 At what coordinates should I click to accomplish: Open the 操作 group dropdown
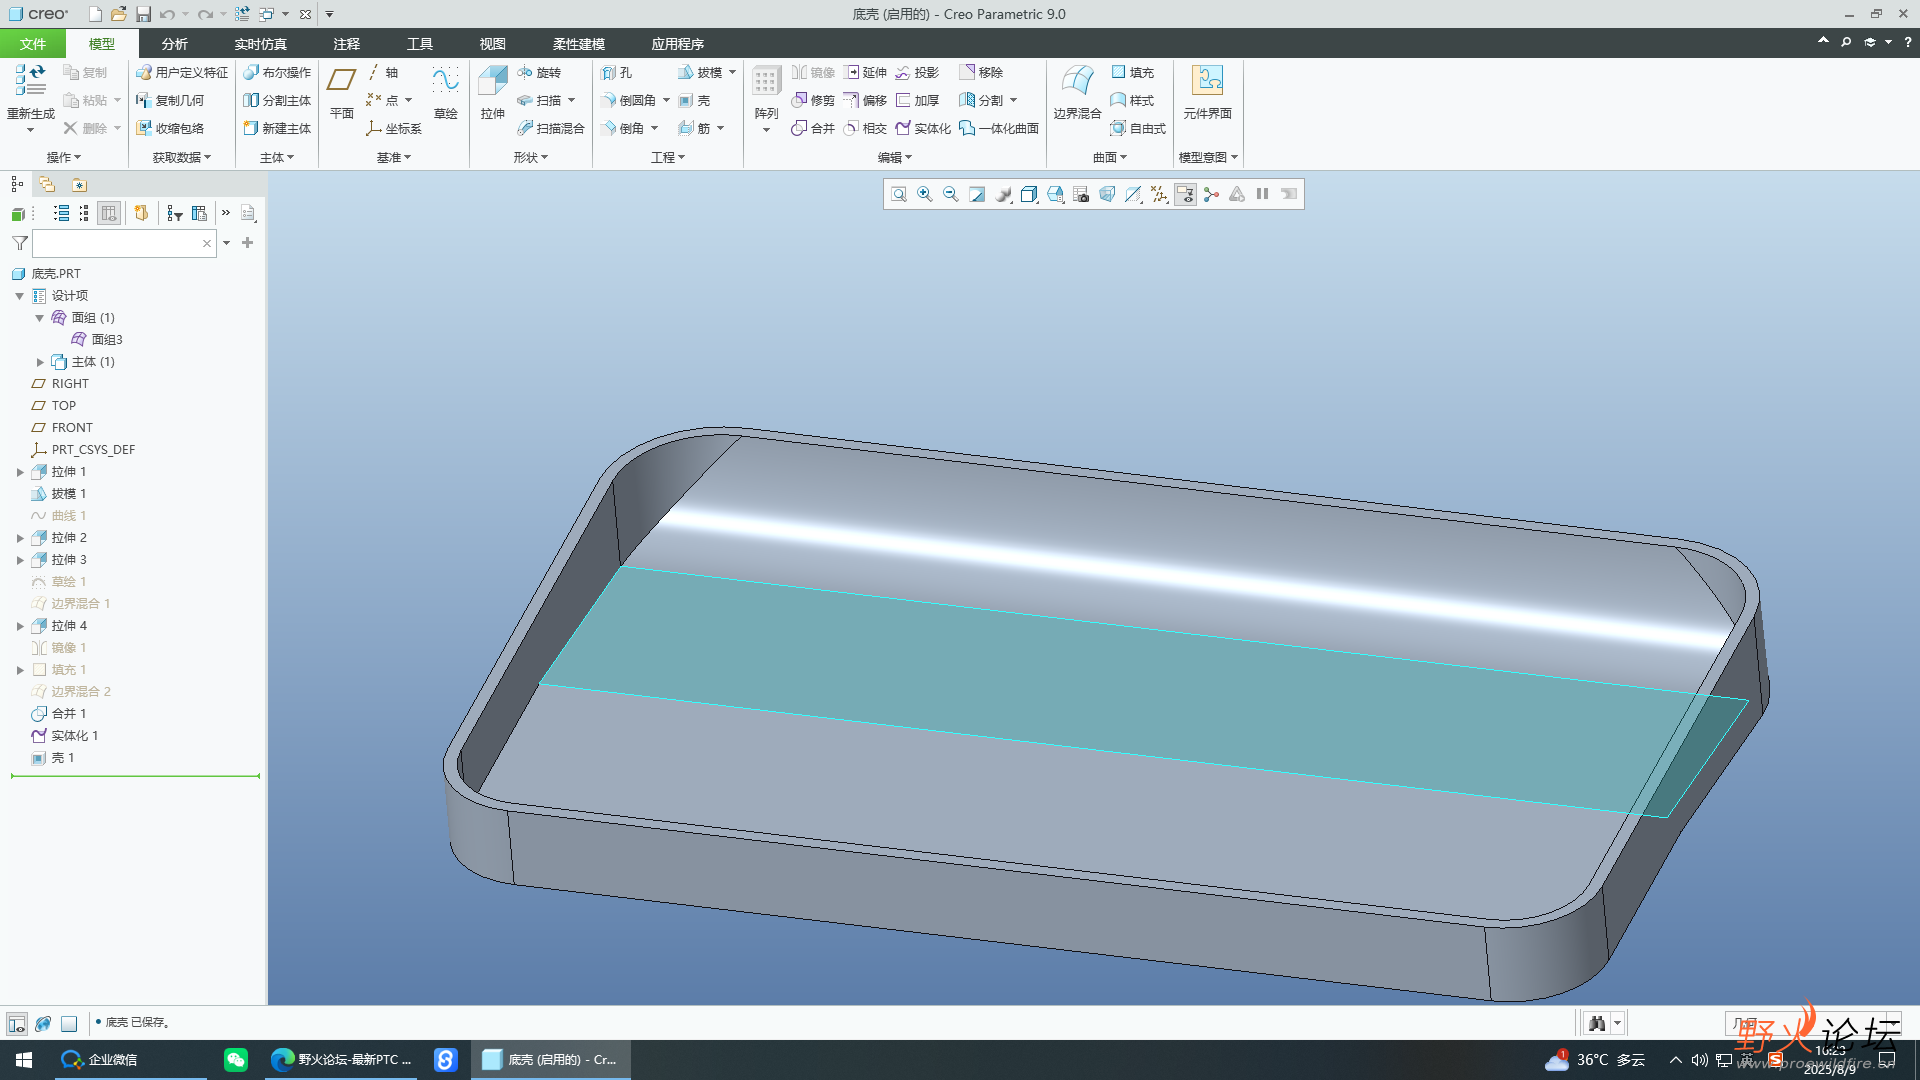coord(64,157)
